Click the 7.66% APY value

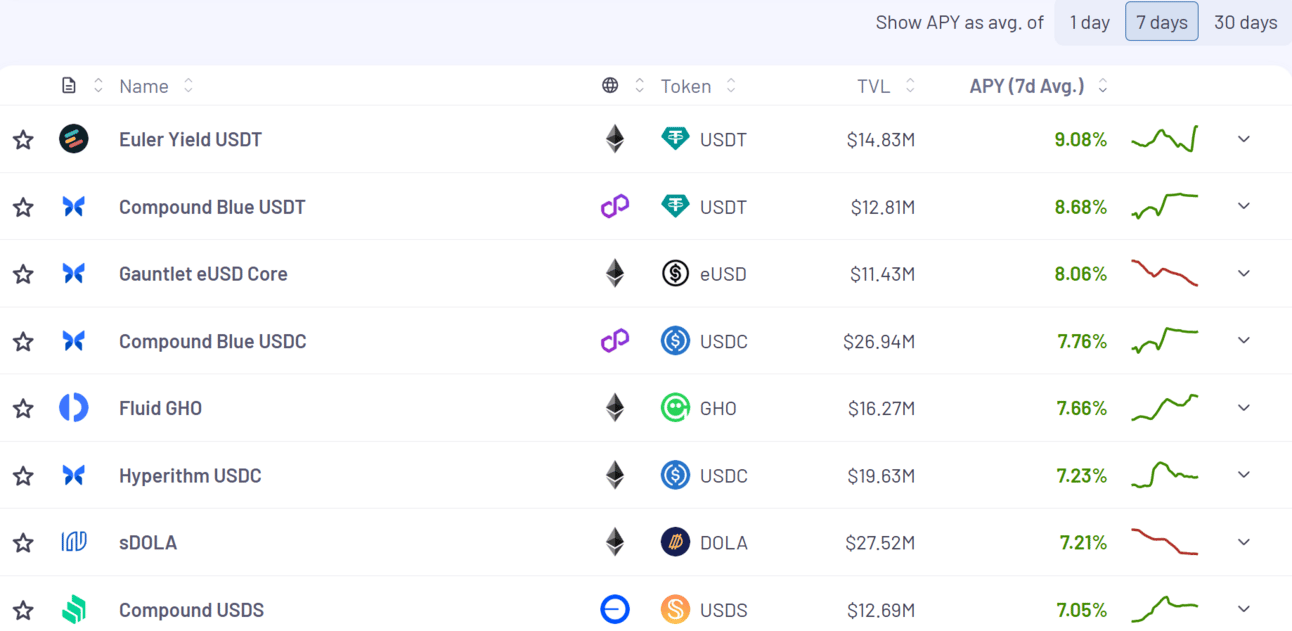point(1082,409)
